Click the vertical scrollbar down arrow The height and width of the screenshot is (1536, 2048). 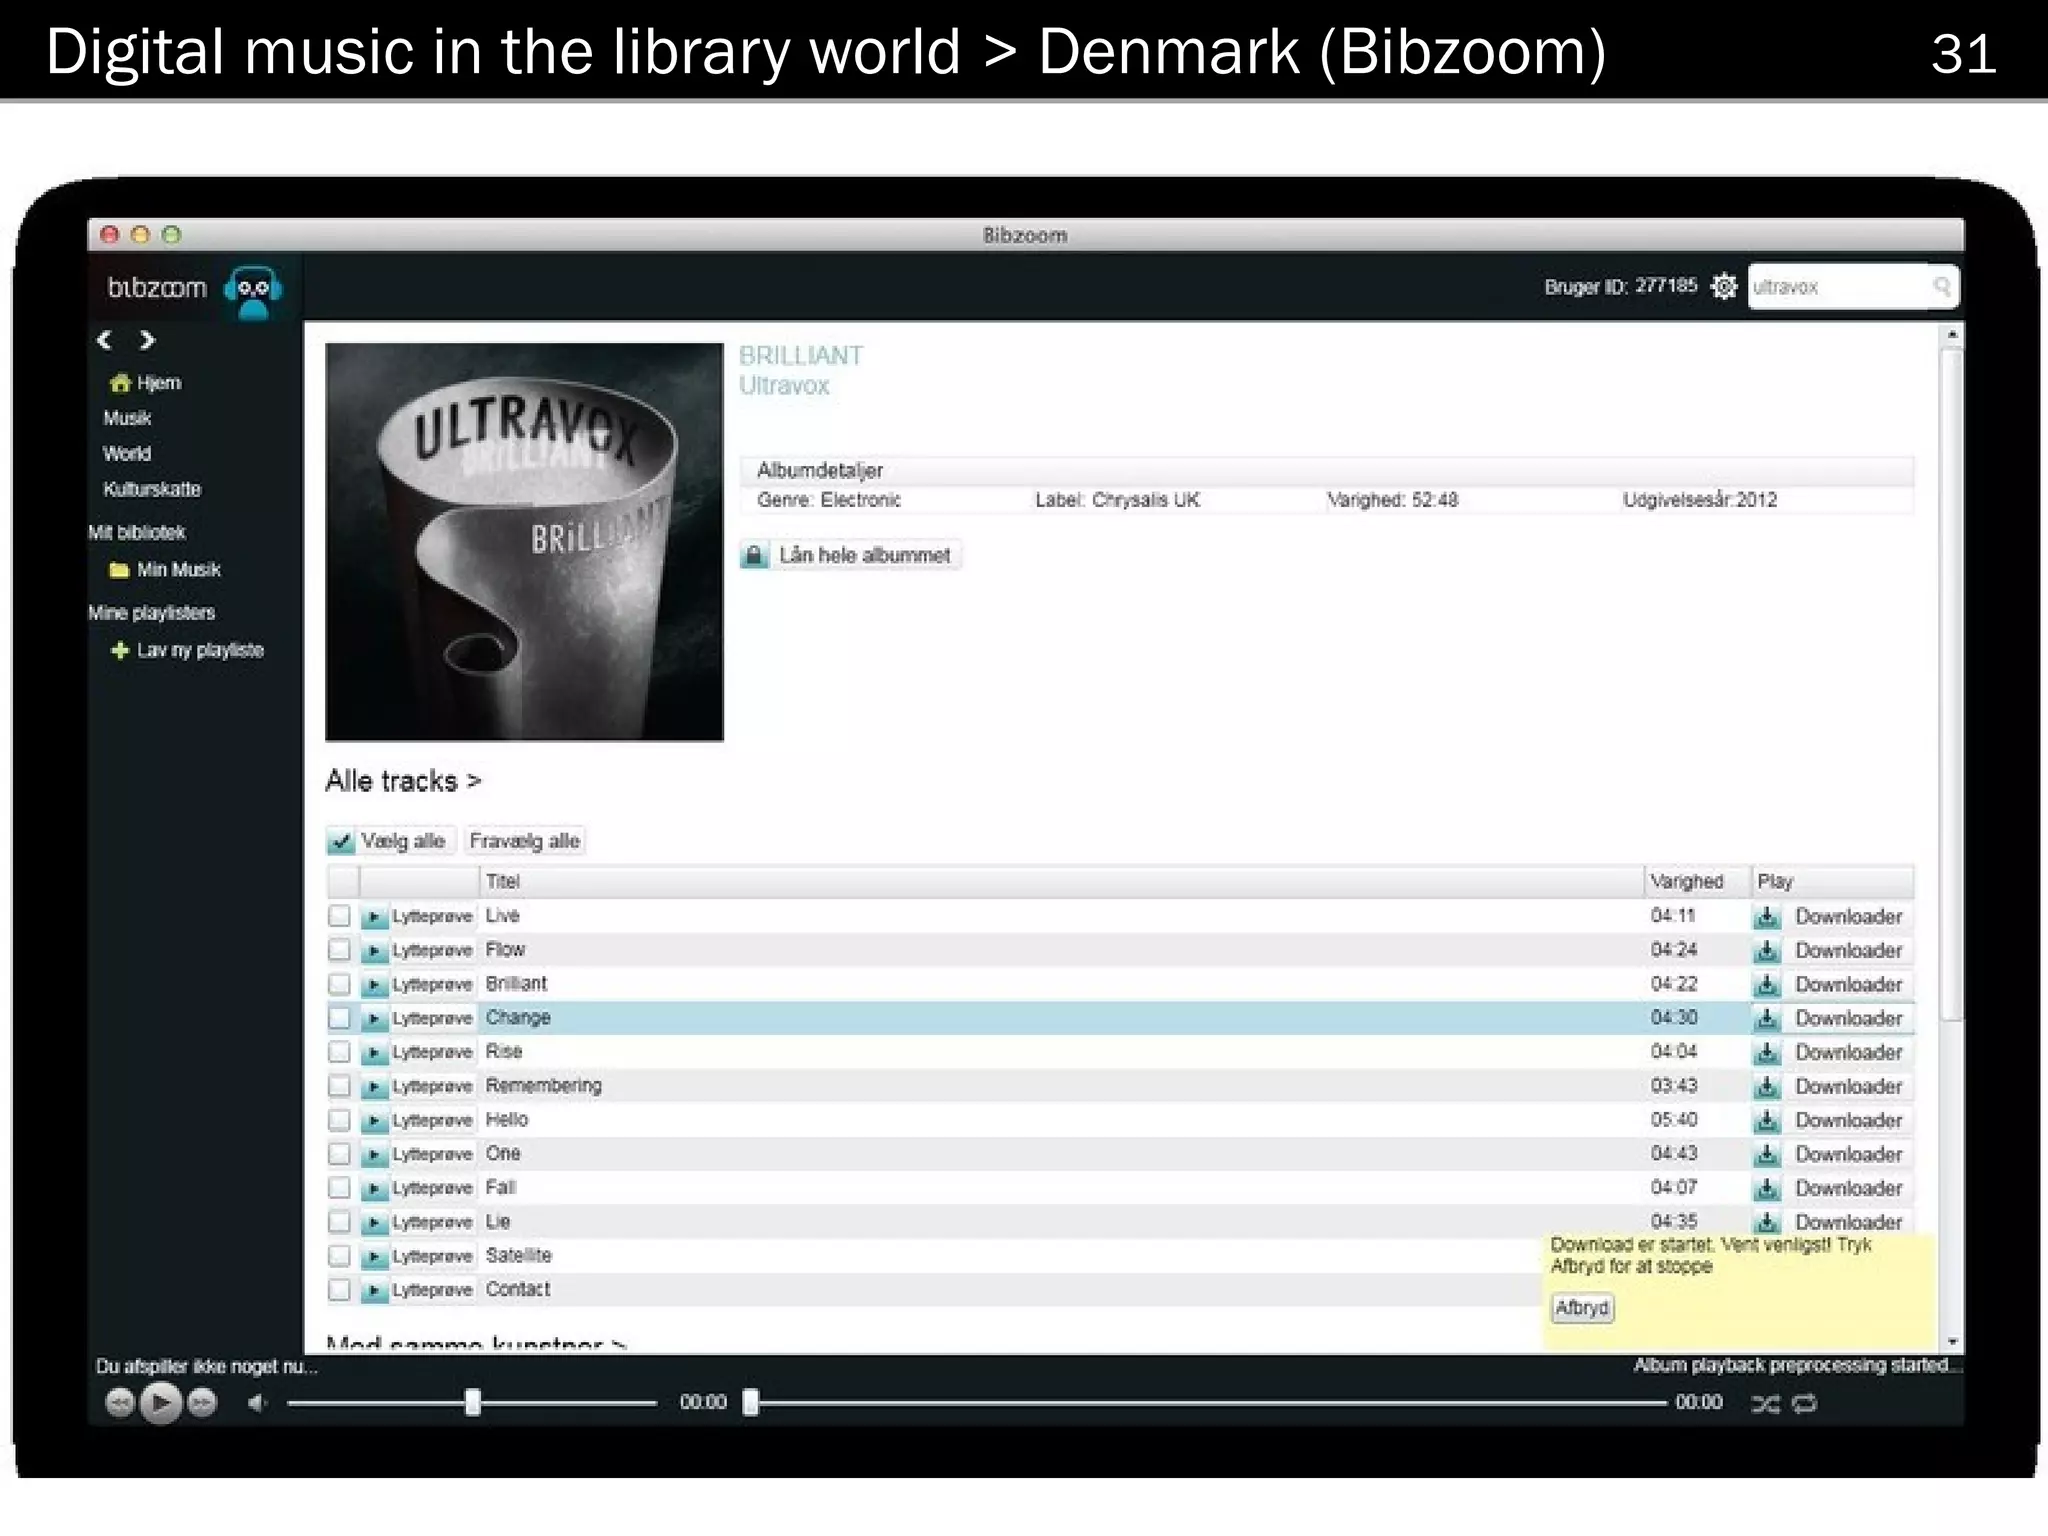(x=1951, y=1342)
